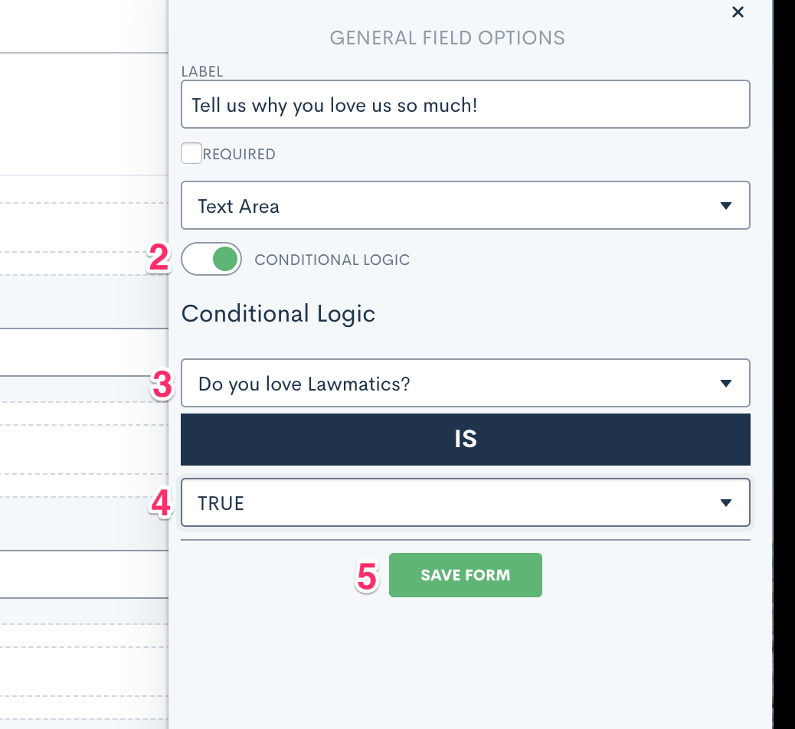Click the Conditional Logic section heading
Screen dimensions: 795x729
(x=278, y=314)
